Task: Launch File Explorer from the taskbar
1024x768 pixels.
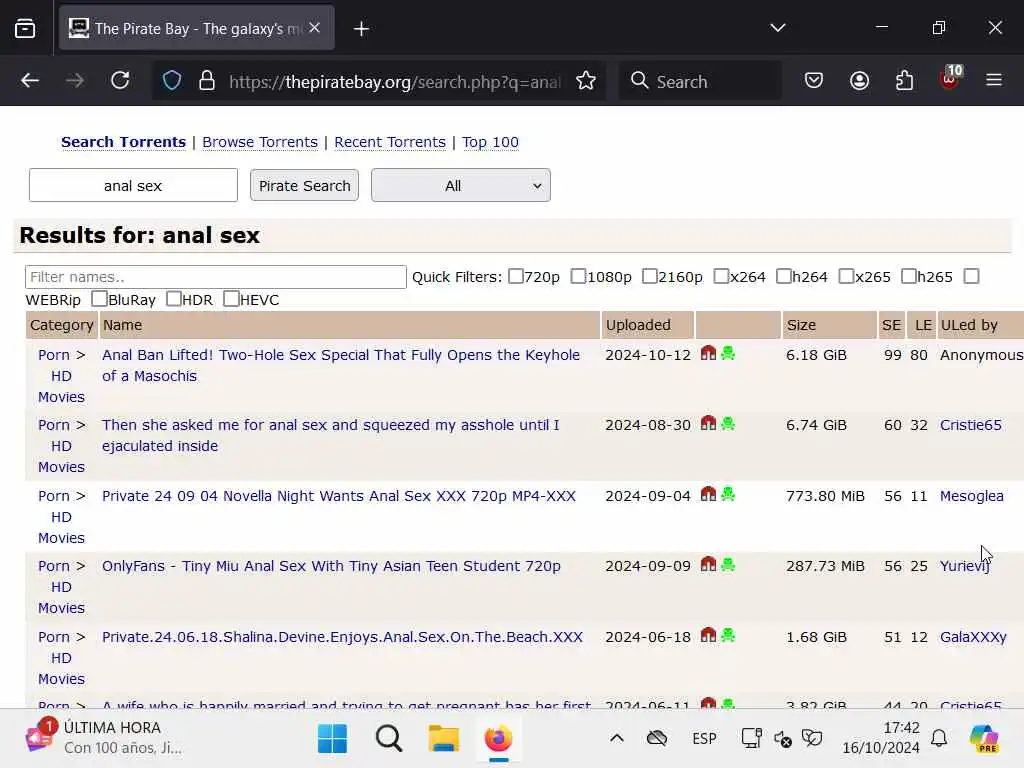Action: pyautogui.click(x=443, y=739)
